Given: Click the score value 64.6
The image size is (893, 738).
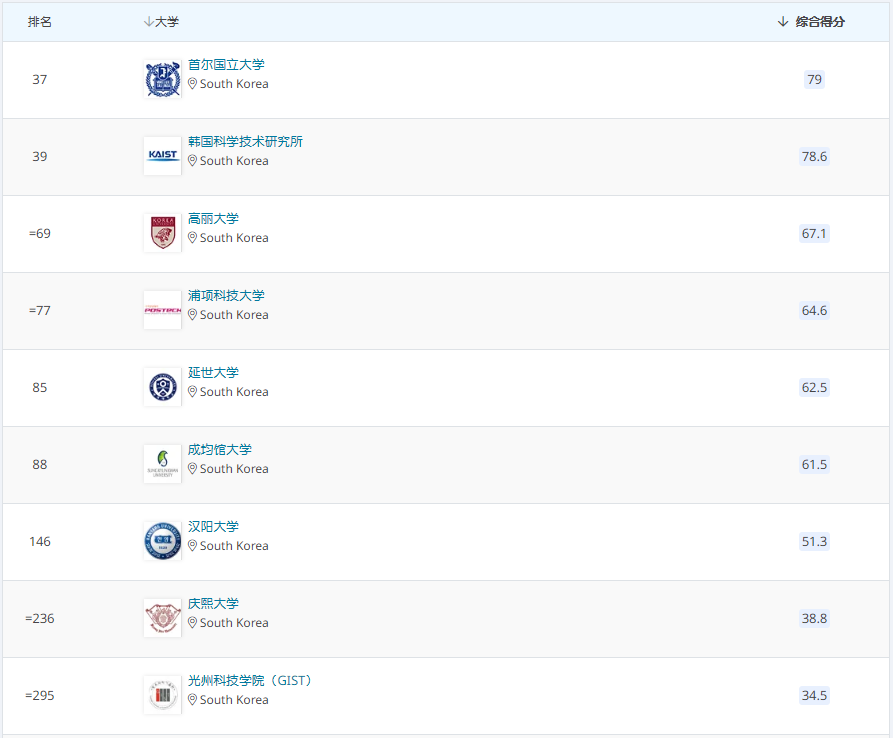Looking at the screenshot, I should [x=814, y=310].
